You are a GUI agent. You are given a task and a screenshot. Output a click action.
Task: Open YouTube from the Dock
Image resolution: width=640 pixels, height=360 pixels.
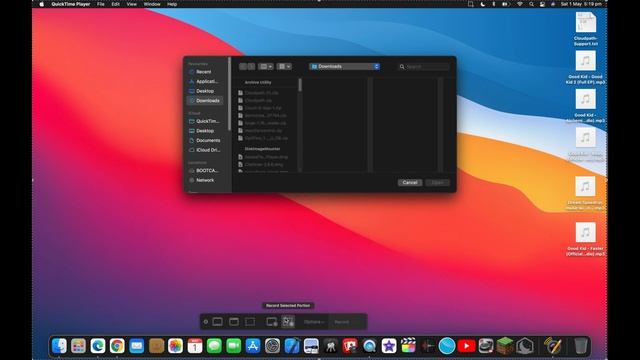click(x=466, y=346)
